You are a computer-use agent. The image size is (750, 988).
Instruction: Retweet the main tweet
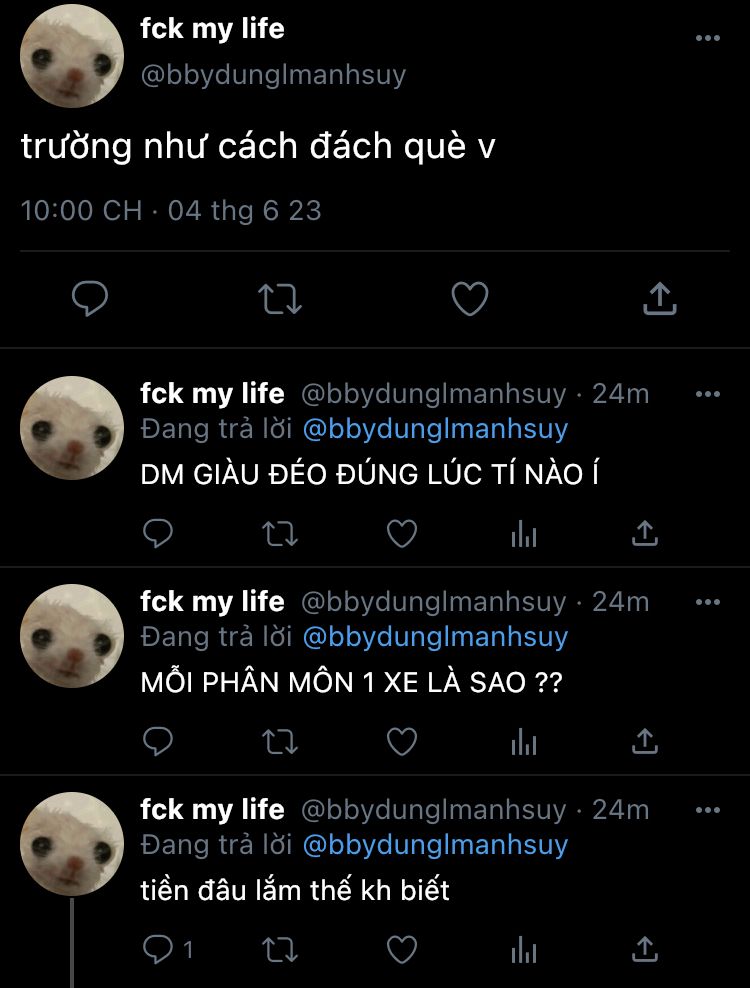click(280, 299)
